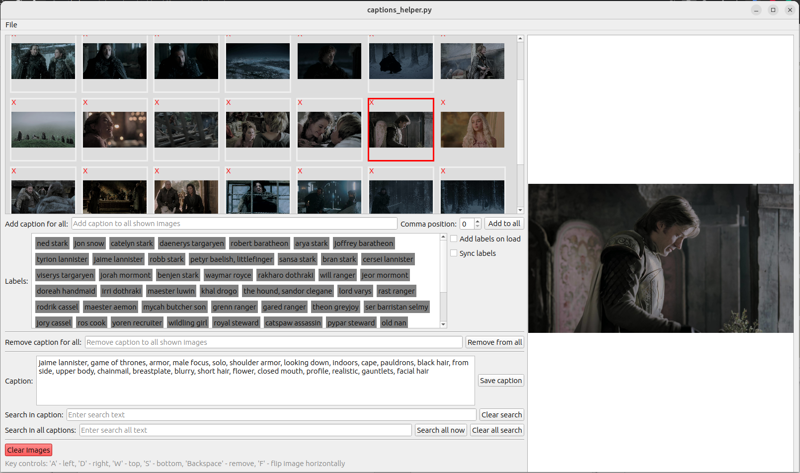The height and width of the screenshot is (473, 800).
Task: Apply the tyrion lannister label
Action: pyautogui.click(x=62, y=259)
